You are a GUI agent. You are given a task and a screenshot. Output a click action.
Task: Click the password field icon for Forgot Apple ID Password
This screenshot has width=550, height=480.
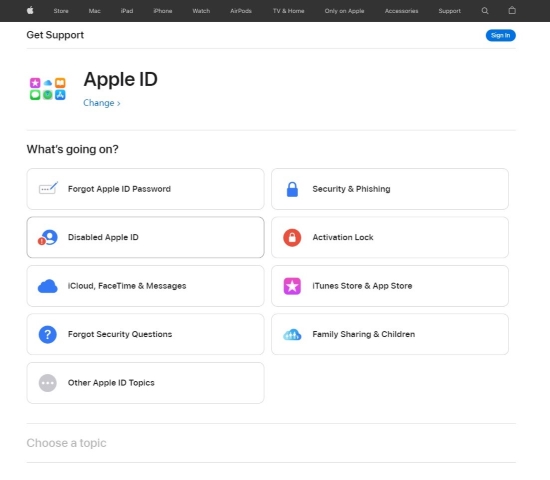tap(48, 188)
